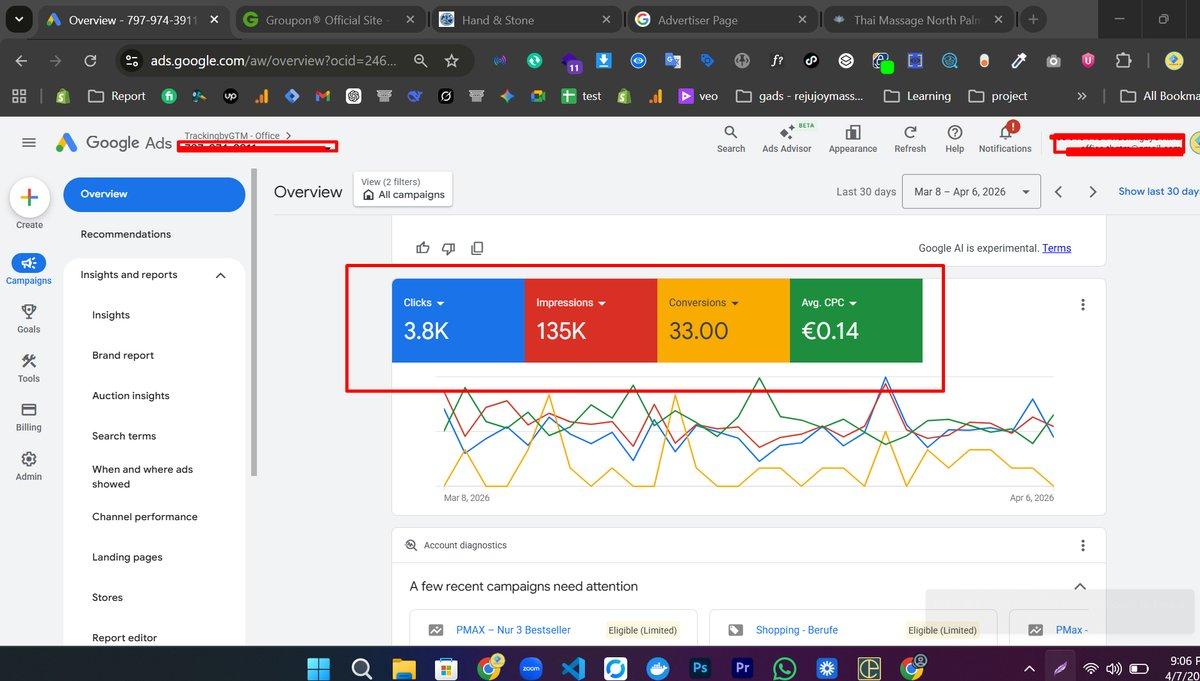Open Ads Advisor beta
The width and height of the screenshot is (1200, 681).
787,139
